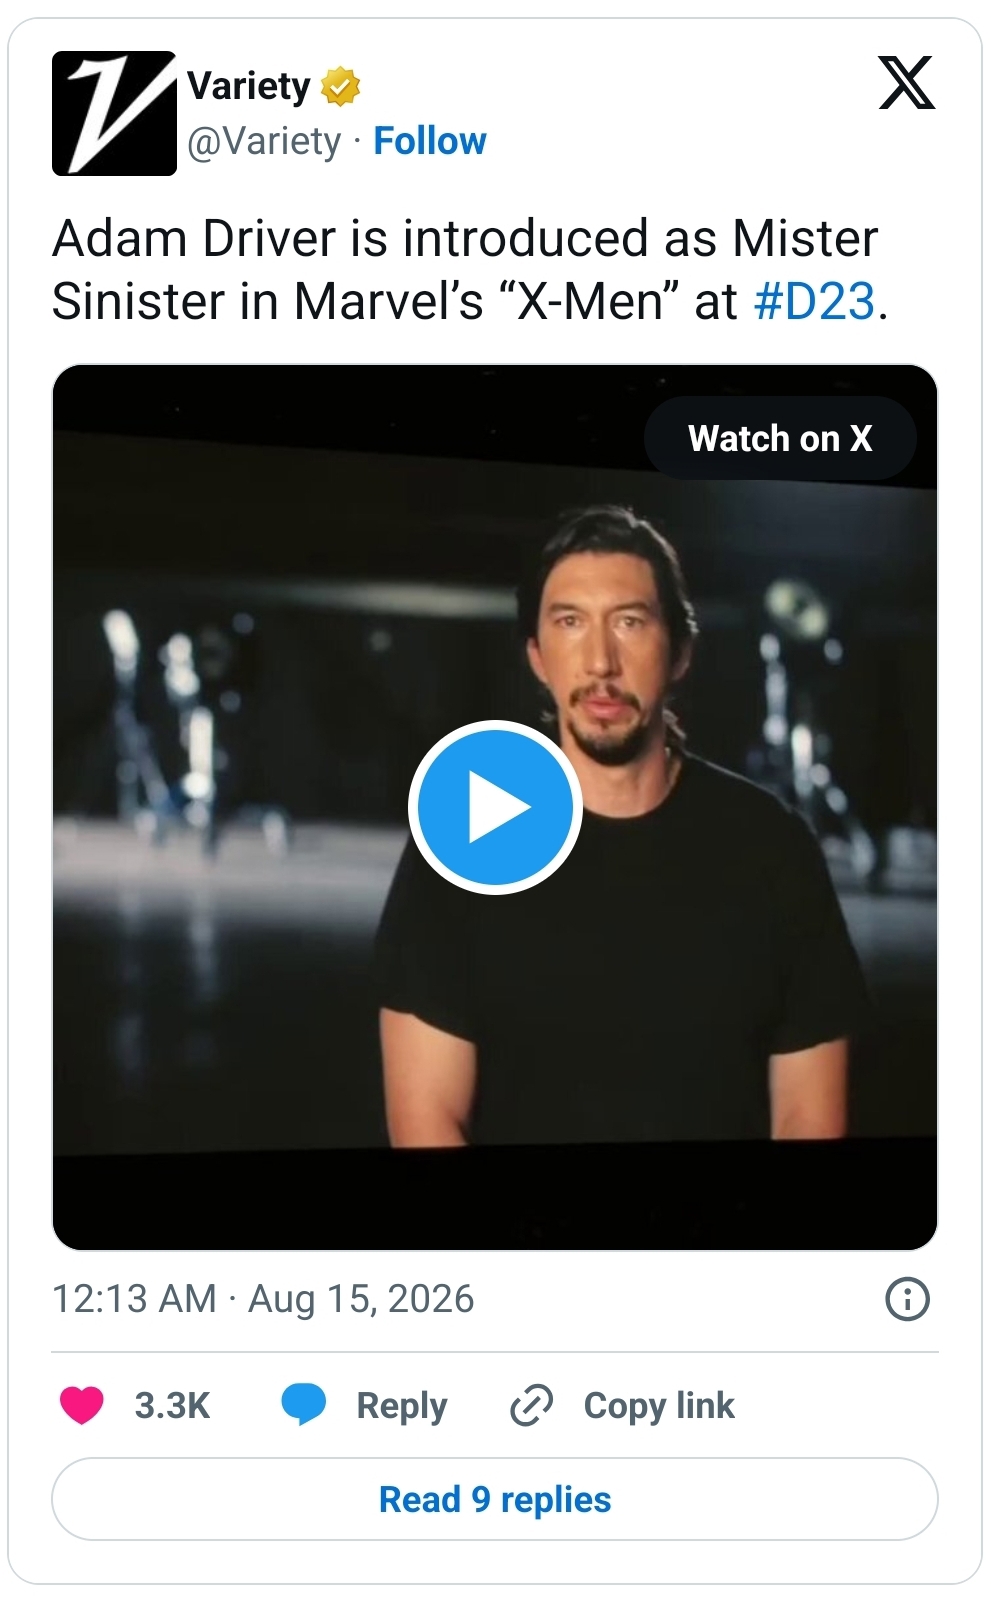The height and width of the screenshot is (1621, 991).
Task: Open the #D23 hashtag link
Action: tap(815, 301)
